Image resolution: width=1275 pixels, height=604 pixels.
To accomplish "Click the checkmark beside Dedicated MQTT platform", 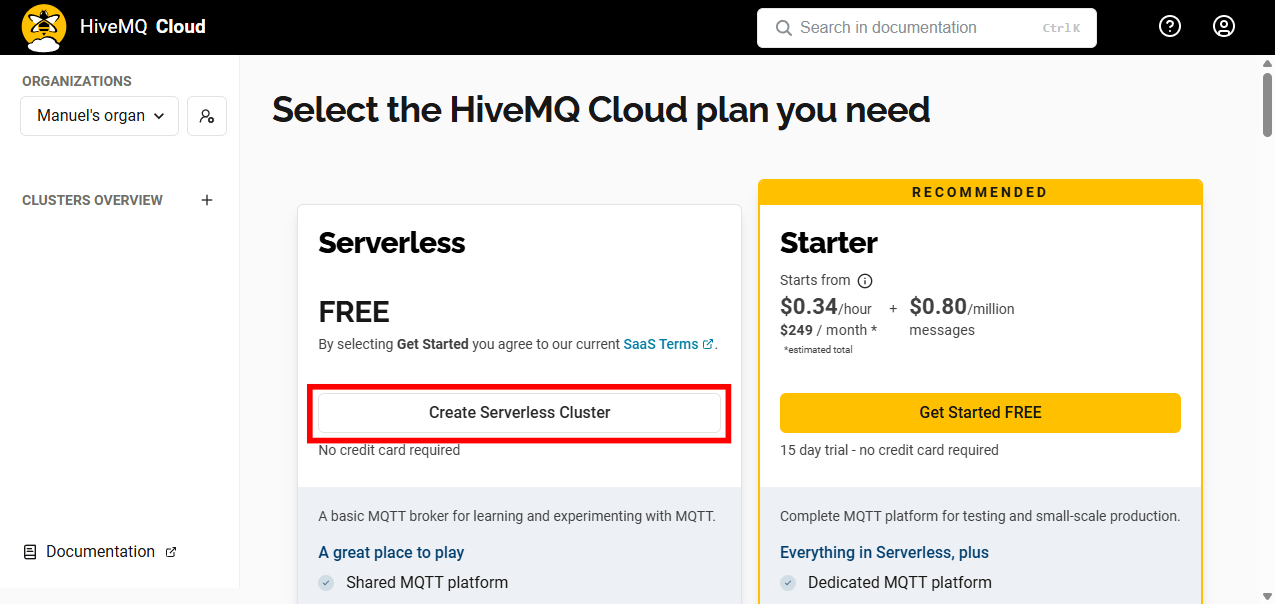I will point(789,582).
